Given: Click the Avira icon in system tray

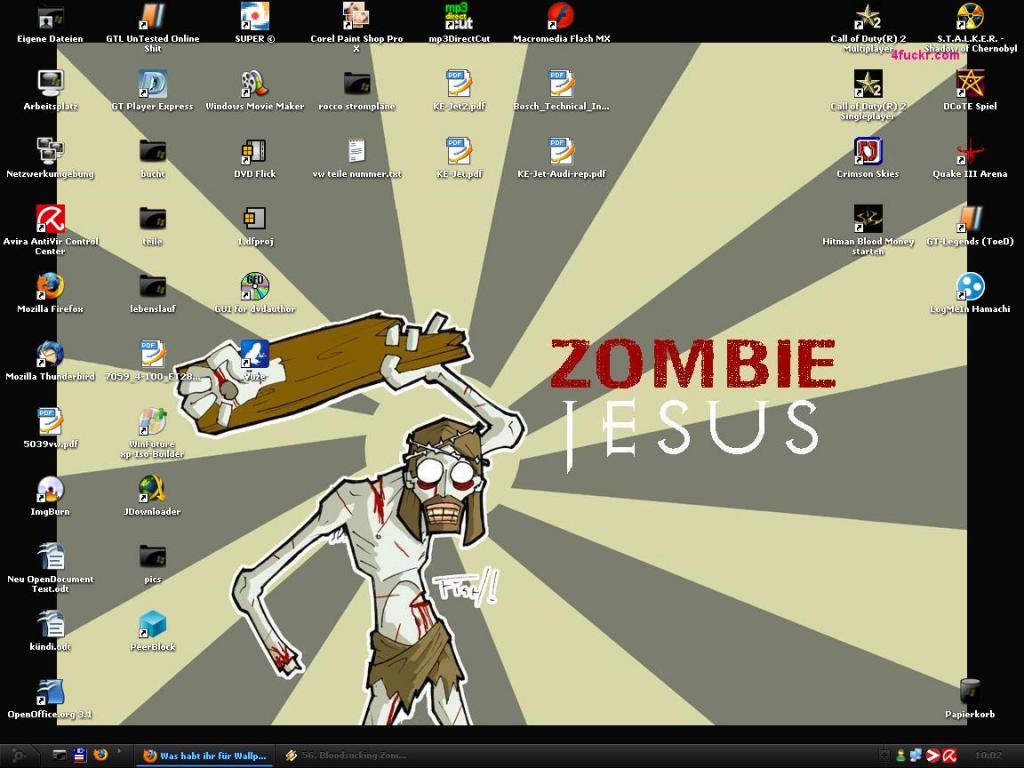Looking at the screenshot, I should click(x=950, y=756).
